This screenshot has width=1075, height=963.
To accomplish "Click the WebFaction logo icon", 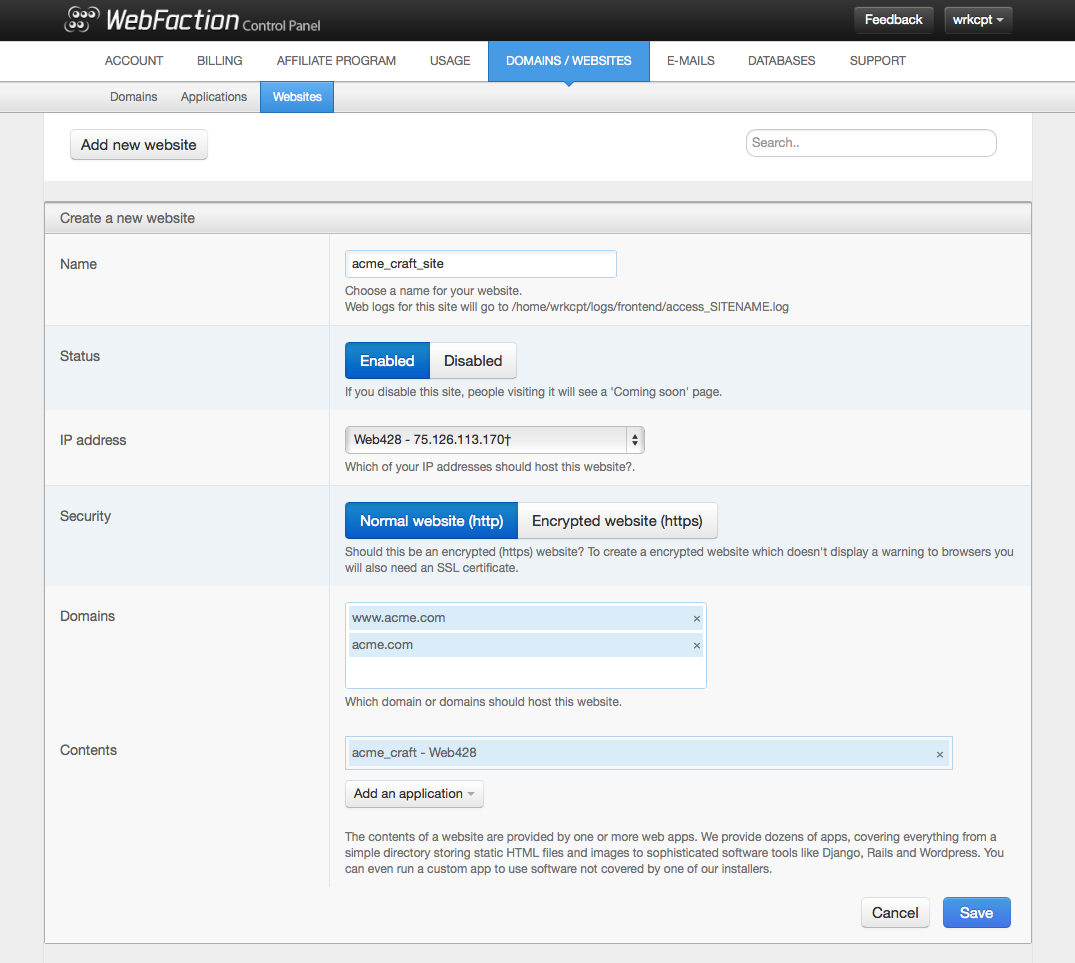I will (82, 19).
